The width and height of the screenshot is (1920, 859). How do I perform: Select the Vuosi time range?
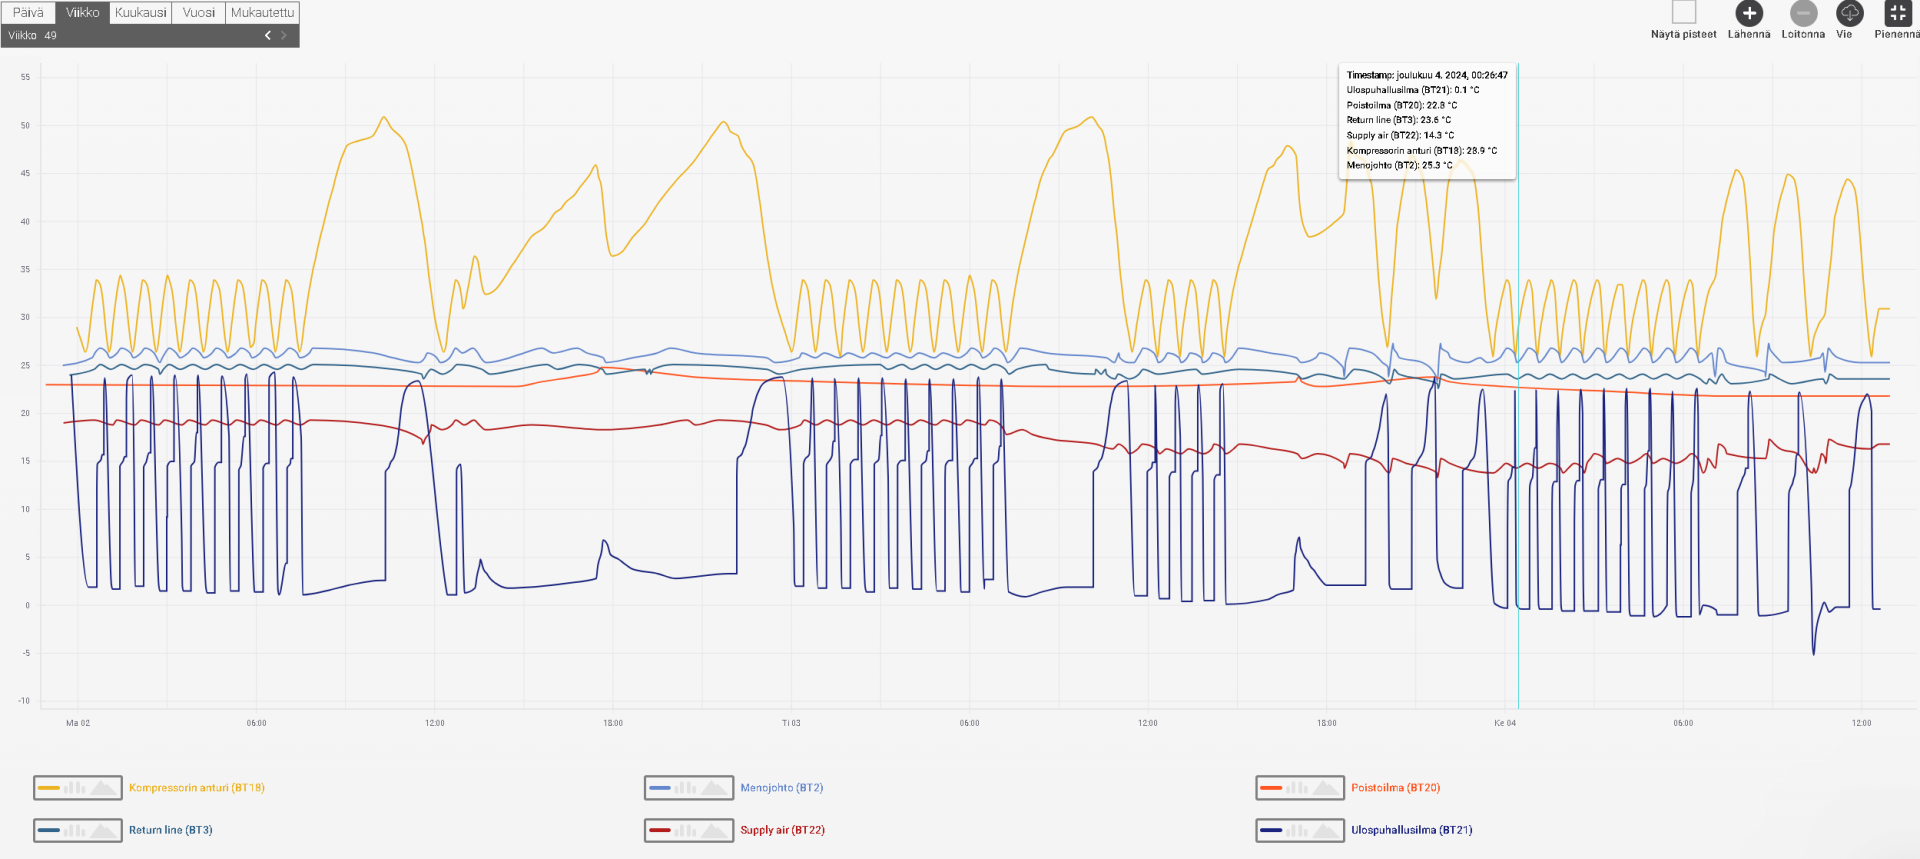pyautogui.click(x=198, y=12)
